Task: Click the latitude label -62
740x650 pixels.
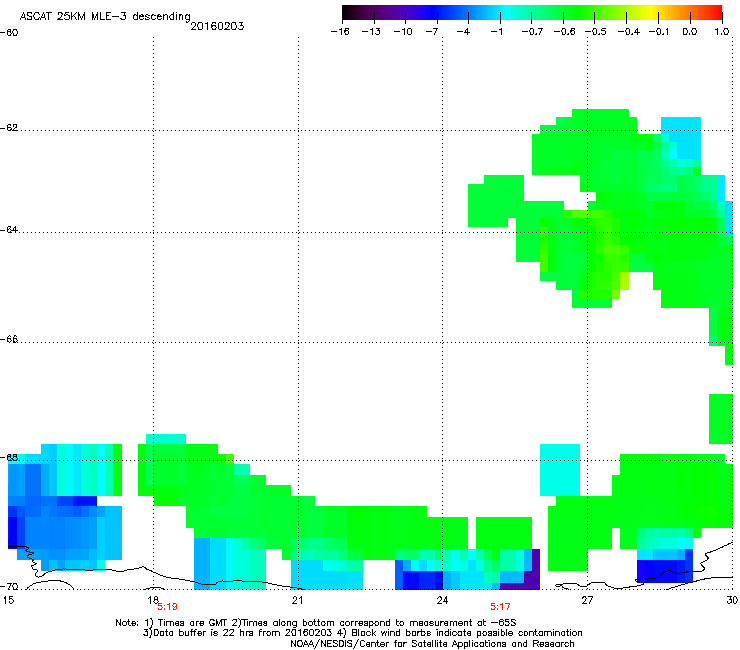Action: (9, 128)
